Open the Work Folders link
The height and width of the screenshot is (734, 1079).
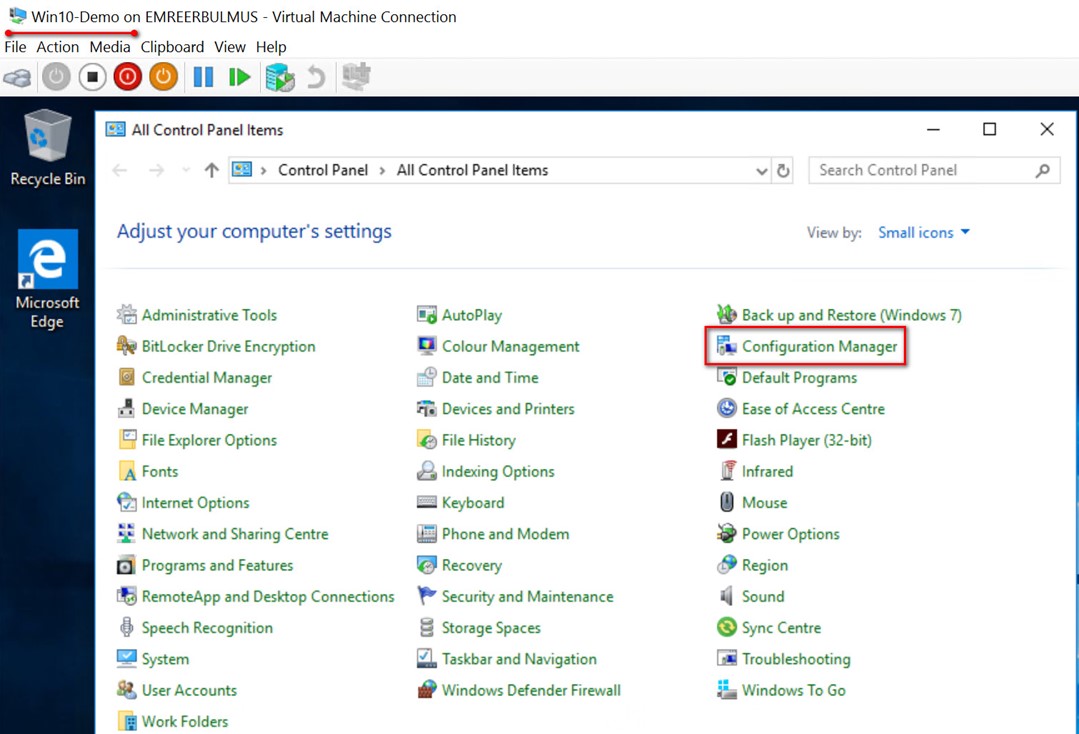[x=185, y=722]
